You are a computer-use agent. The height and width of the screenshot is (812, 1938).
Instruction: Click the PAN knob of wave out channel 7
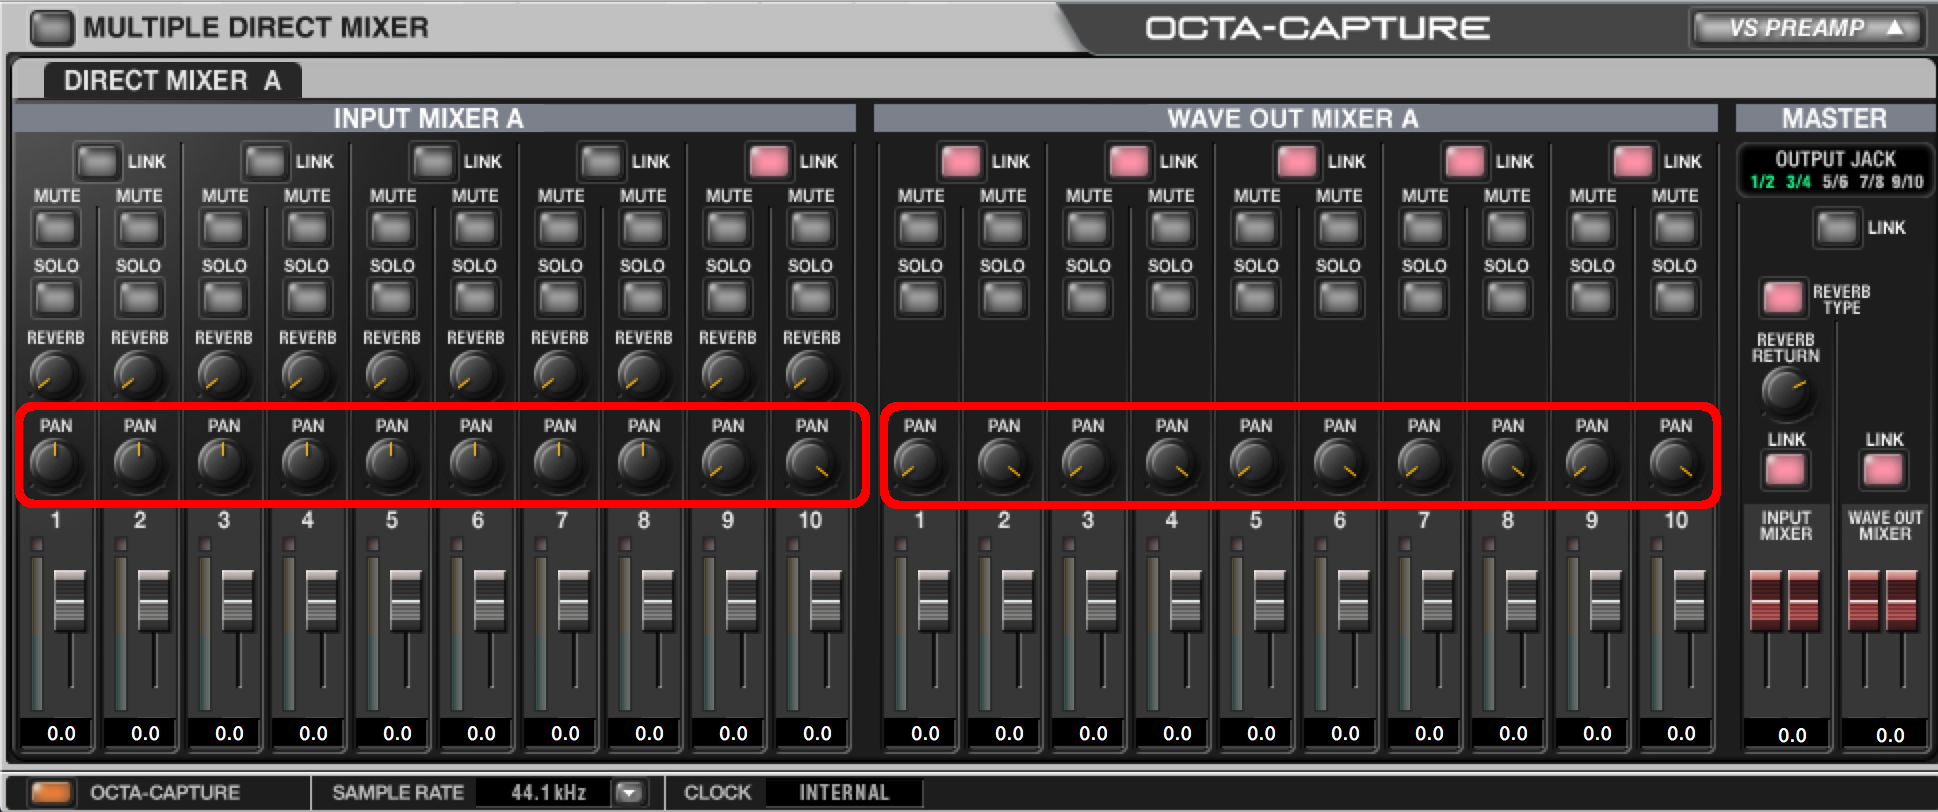click(1423, 464)
